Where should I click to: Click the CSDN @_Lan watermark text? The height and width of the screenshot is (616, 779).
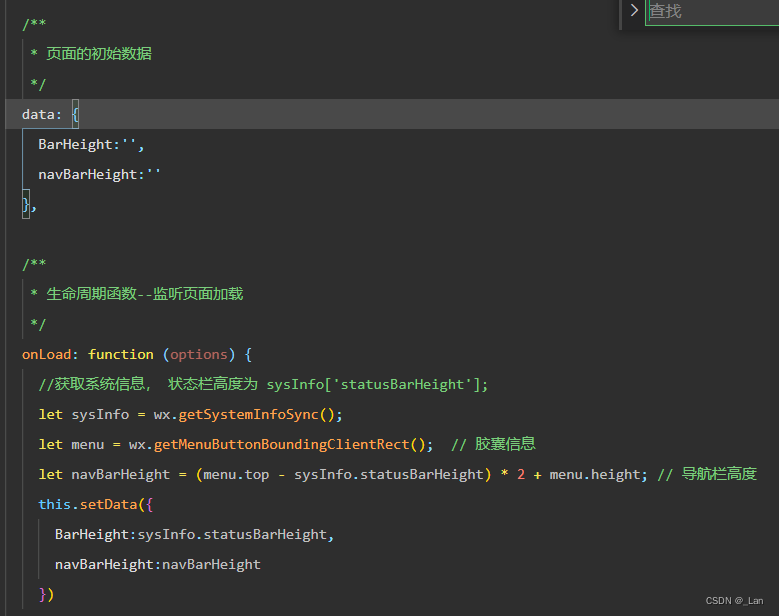[x=734, y=600]
